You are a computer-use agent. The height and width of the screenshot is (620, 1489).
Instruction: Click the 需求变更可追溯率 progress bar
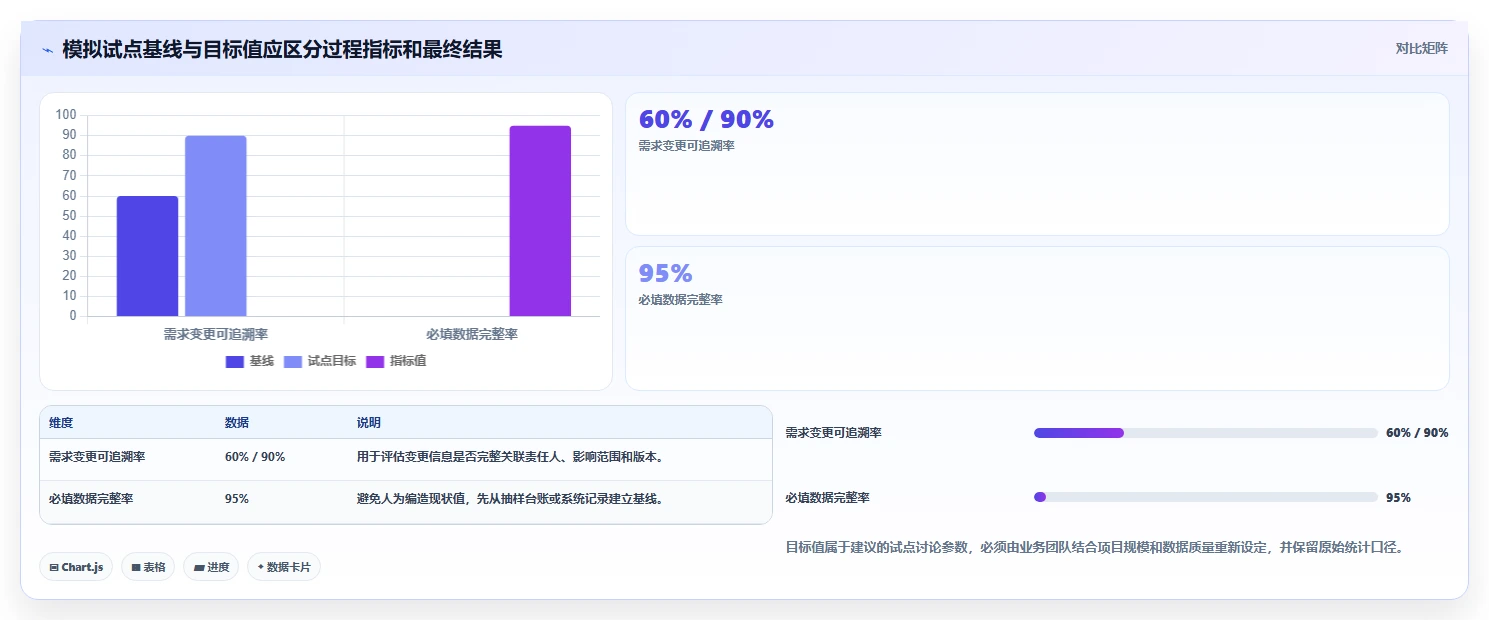(x=1206, y=433)
